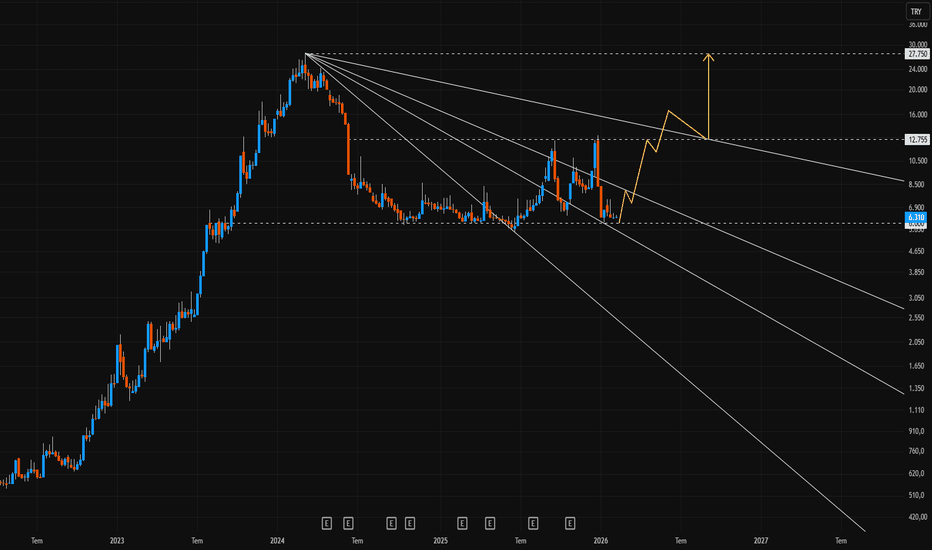Select the 27.750 price level label
The height and width of the screenshot is (550, 932).
917,54
